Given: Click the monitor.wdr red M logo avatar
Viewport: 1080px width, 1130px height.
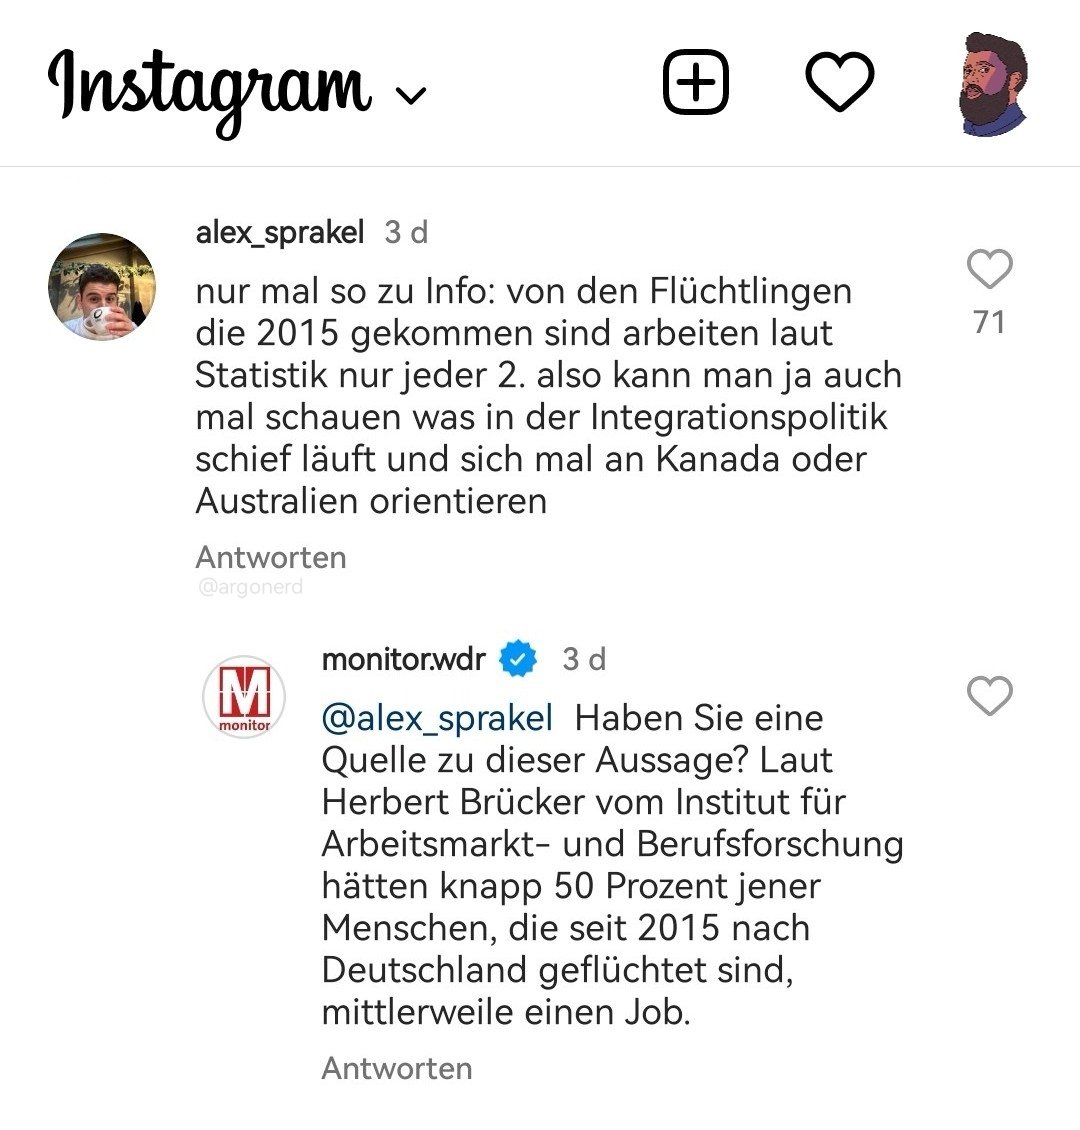Looking at the screenshot, I should click(x=244, y=696).
